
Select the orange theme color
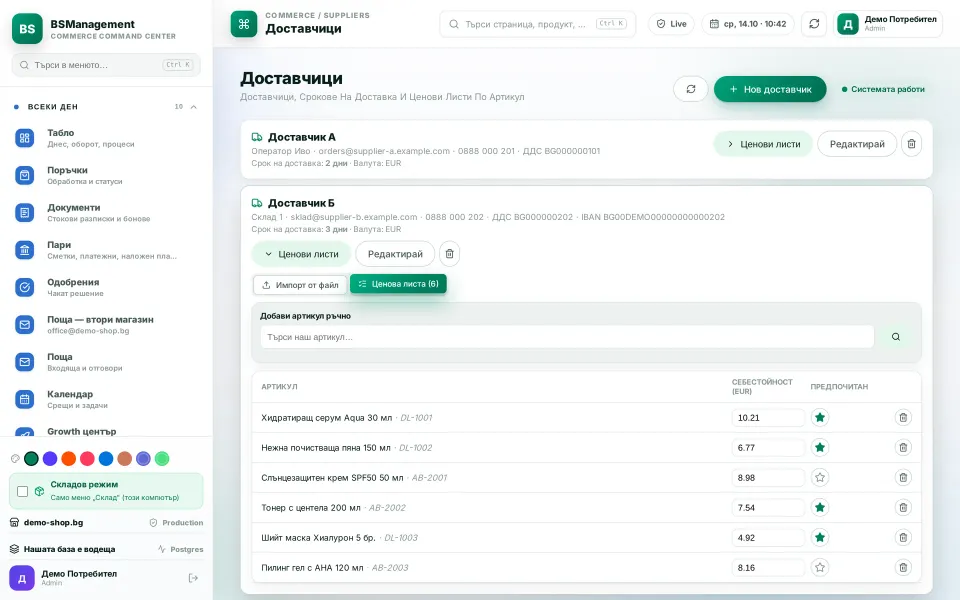69,459
